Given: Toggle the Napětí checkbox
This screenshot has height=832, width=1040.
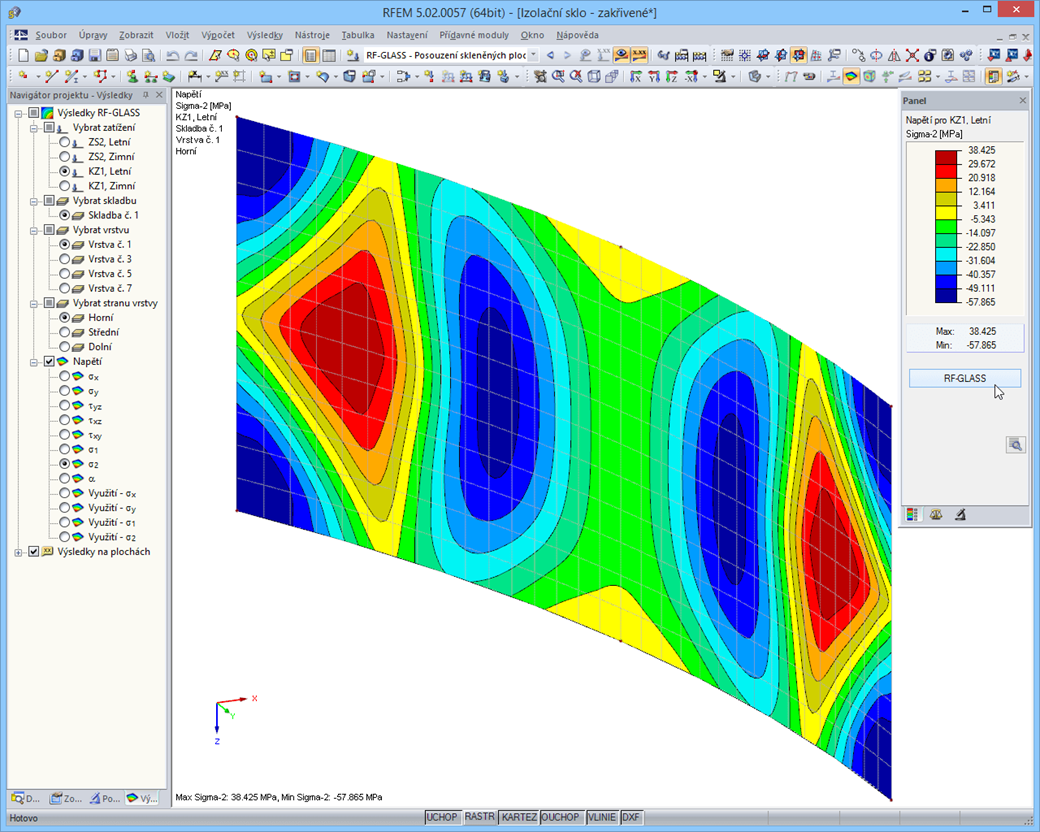Looking at the screenshot, I should tap(49, 362).
